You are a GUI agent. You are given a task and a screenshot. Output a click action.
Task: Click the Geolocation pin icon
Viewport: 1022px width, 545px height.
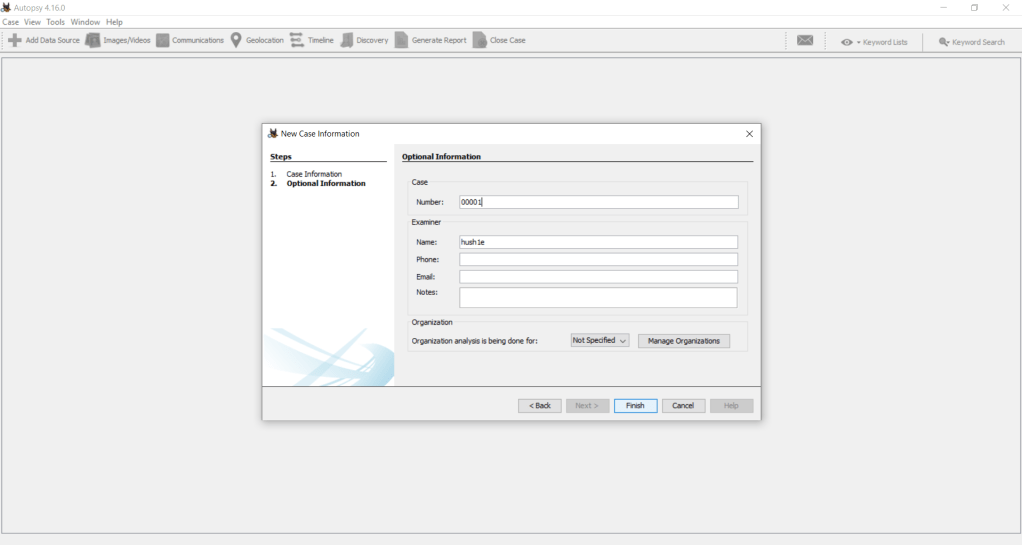coord(236,40)
